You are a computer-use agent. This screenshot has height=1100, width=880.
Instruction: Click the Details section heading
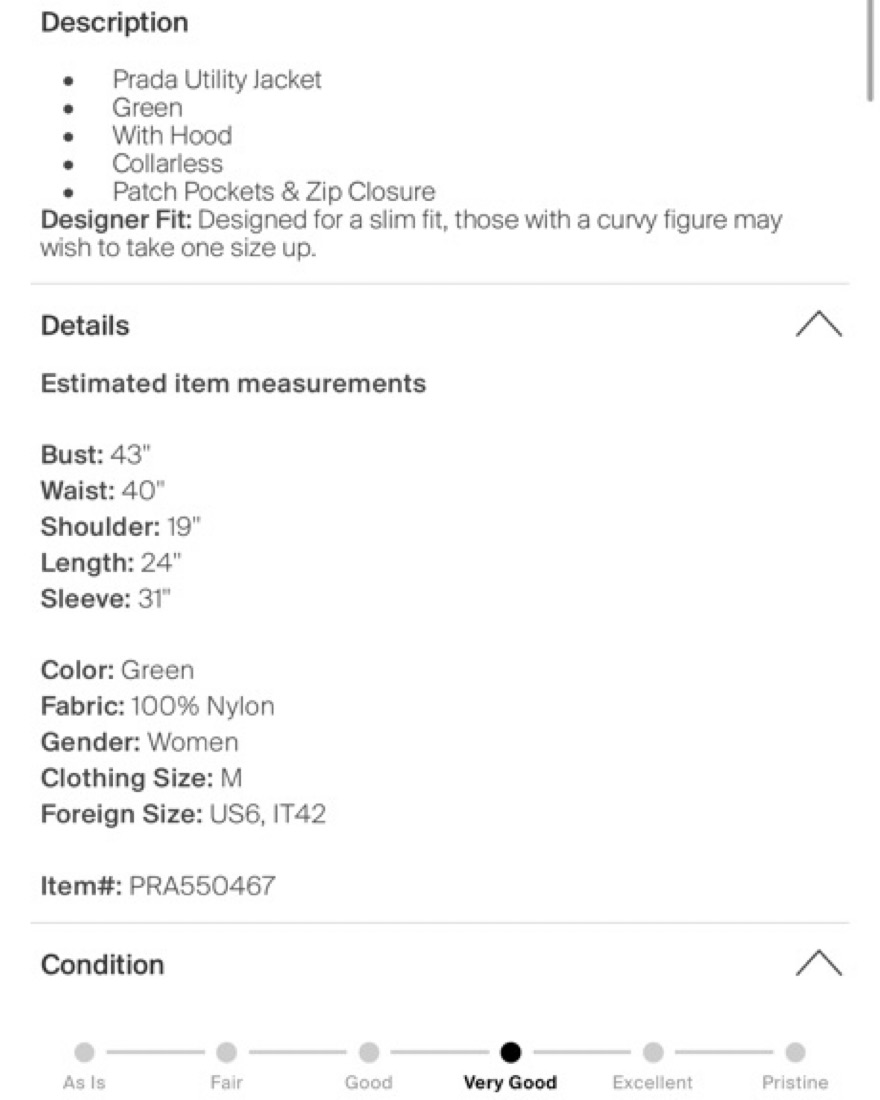tap(85, 326)
